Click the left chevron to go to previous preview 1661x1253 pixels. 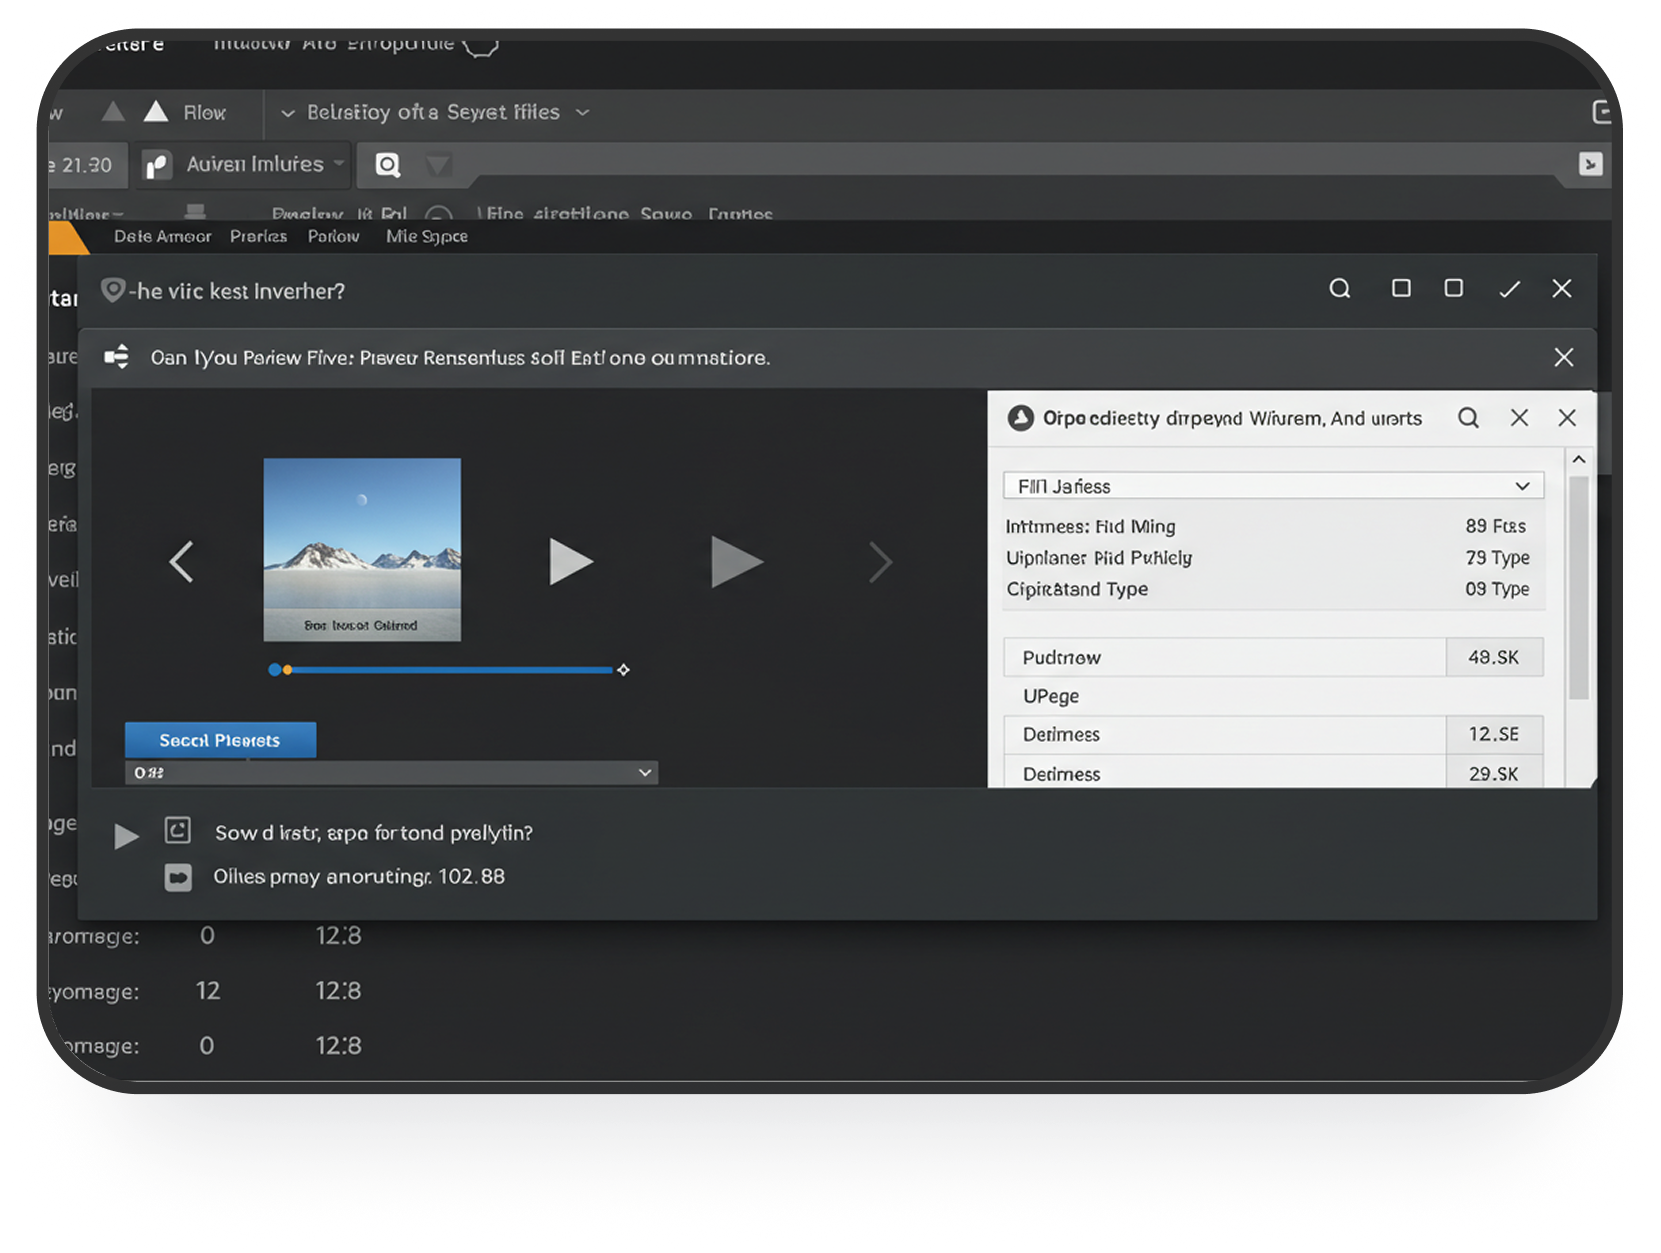[182, 562]
